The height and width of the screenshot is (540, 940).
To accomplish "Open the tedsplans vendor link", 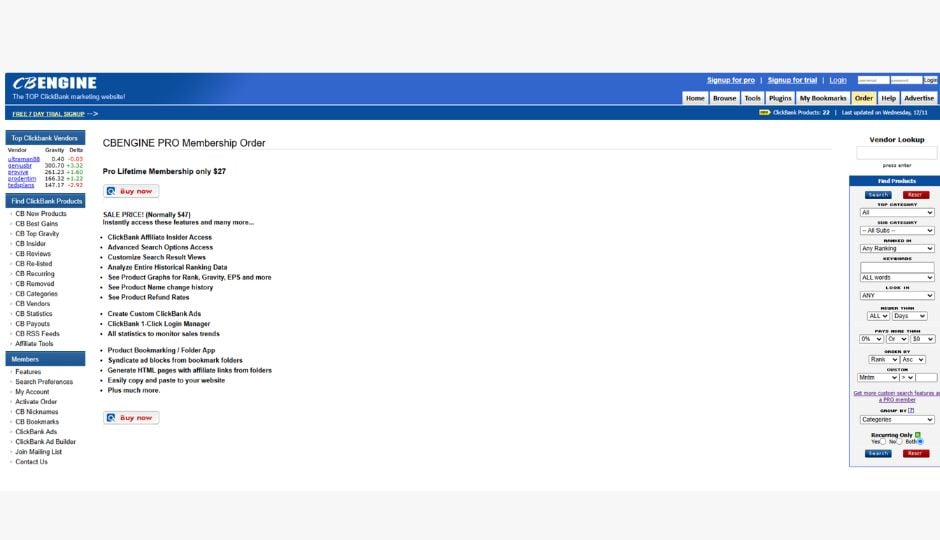I will [21, 185].
